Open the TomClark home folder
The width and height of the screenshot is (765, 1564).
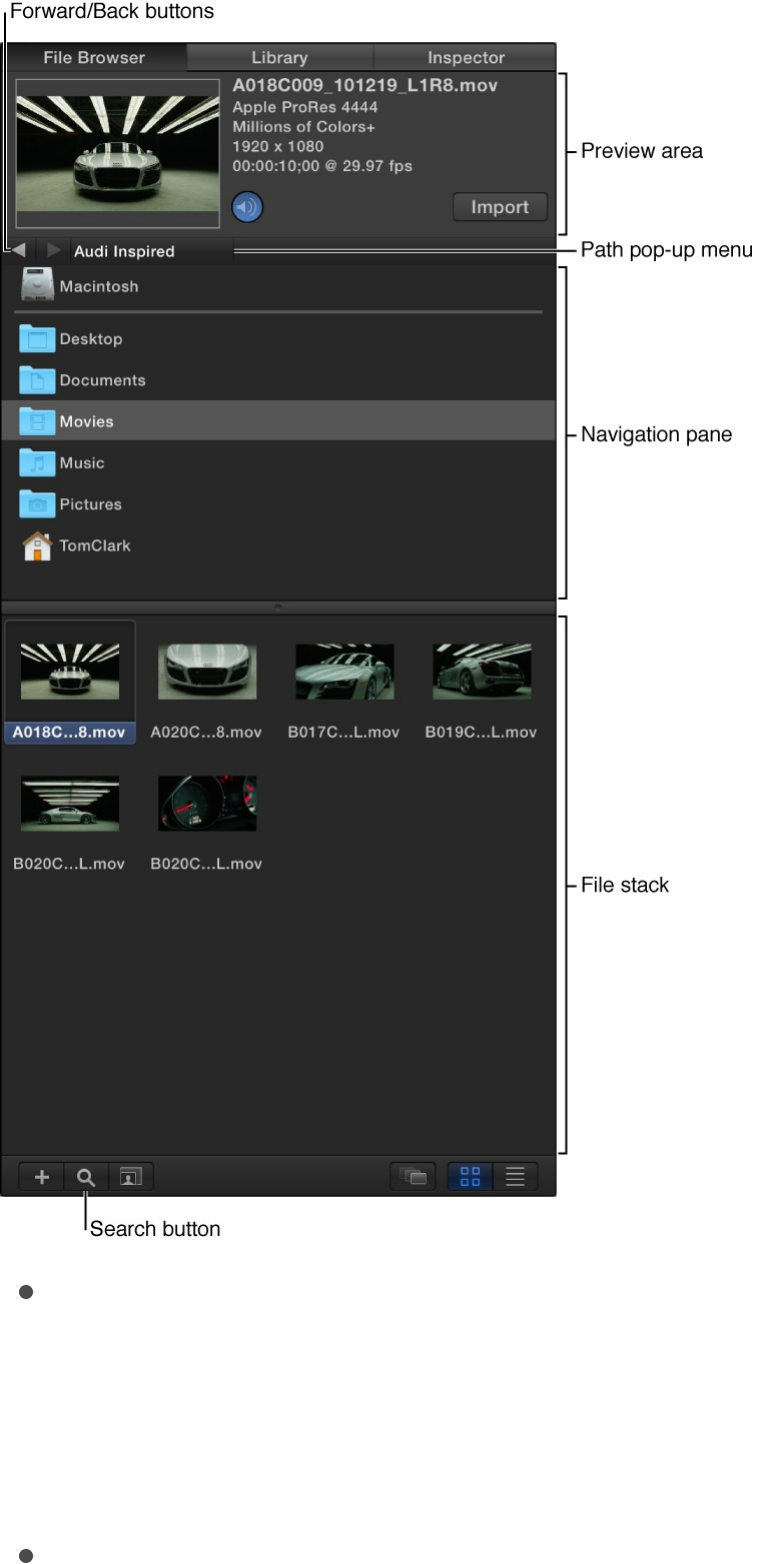tap(278, 546)
